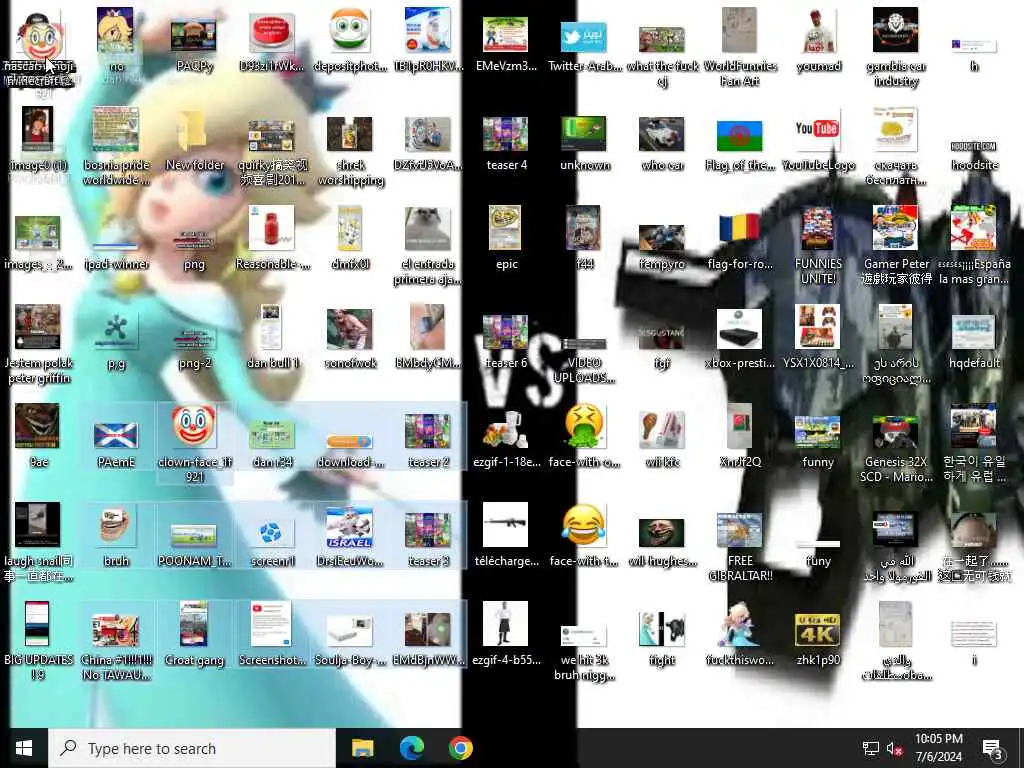1024x768 pixels.
Task: Select the face-with-o... vomiting emoji file
Action: 584,436
